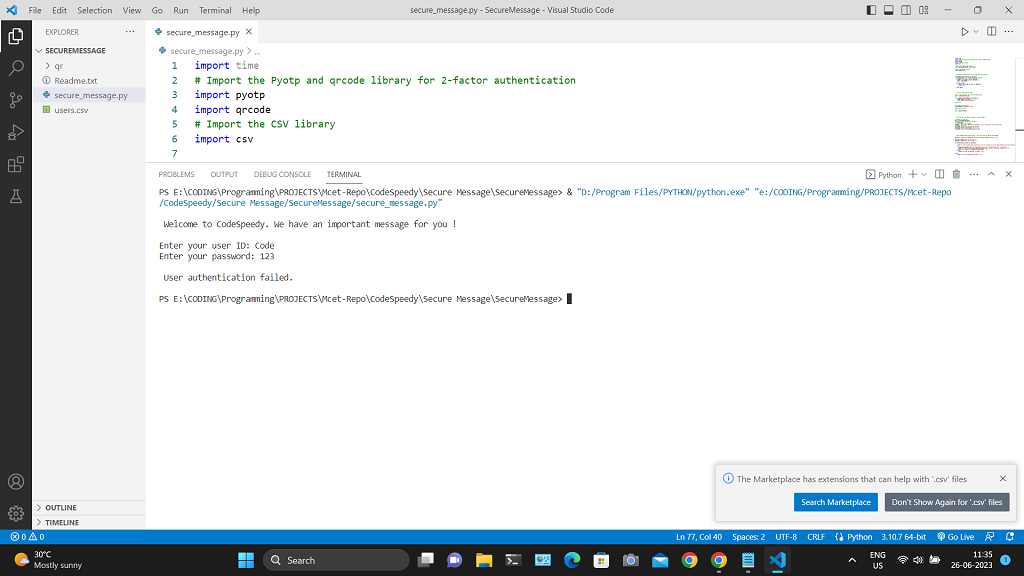
Task: Click the Search Marketplace button
Action: 836,502
